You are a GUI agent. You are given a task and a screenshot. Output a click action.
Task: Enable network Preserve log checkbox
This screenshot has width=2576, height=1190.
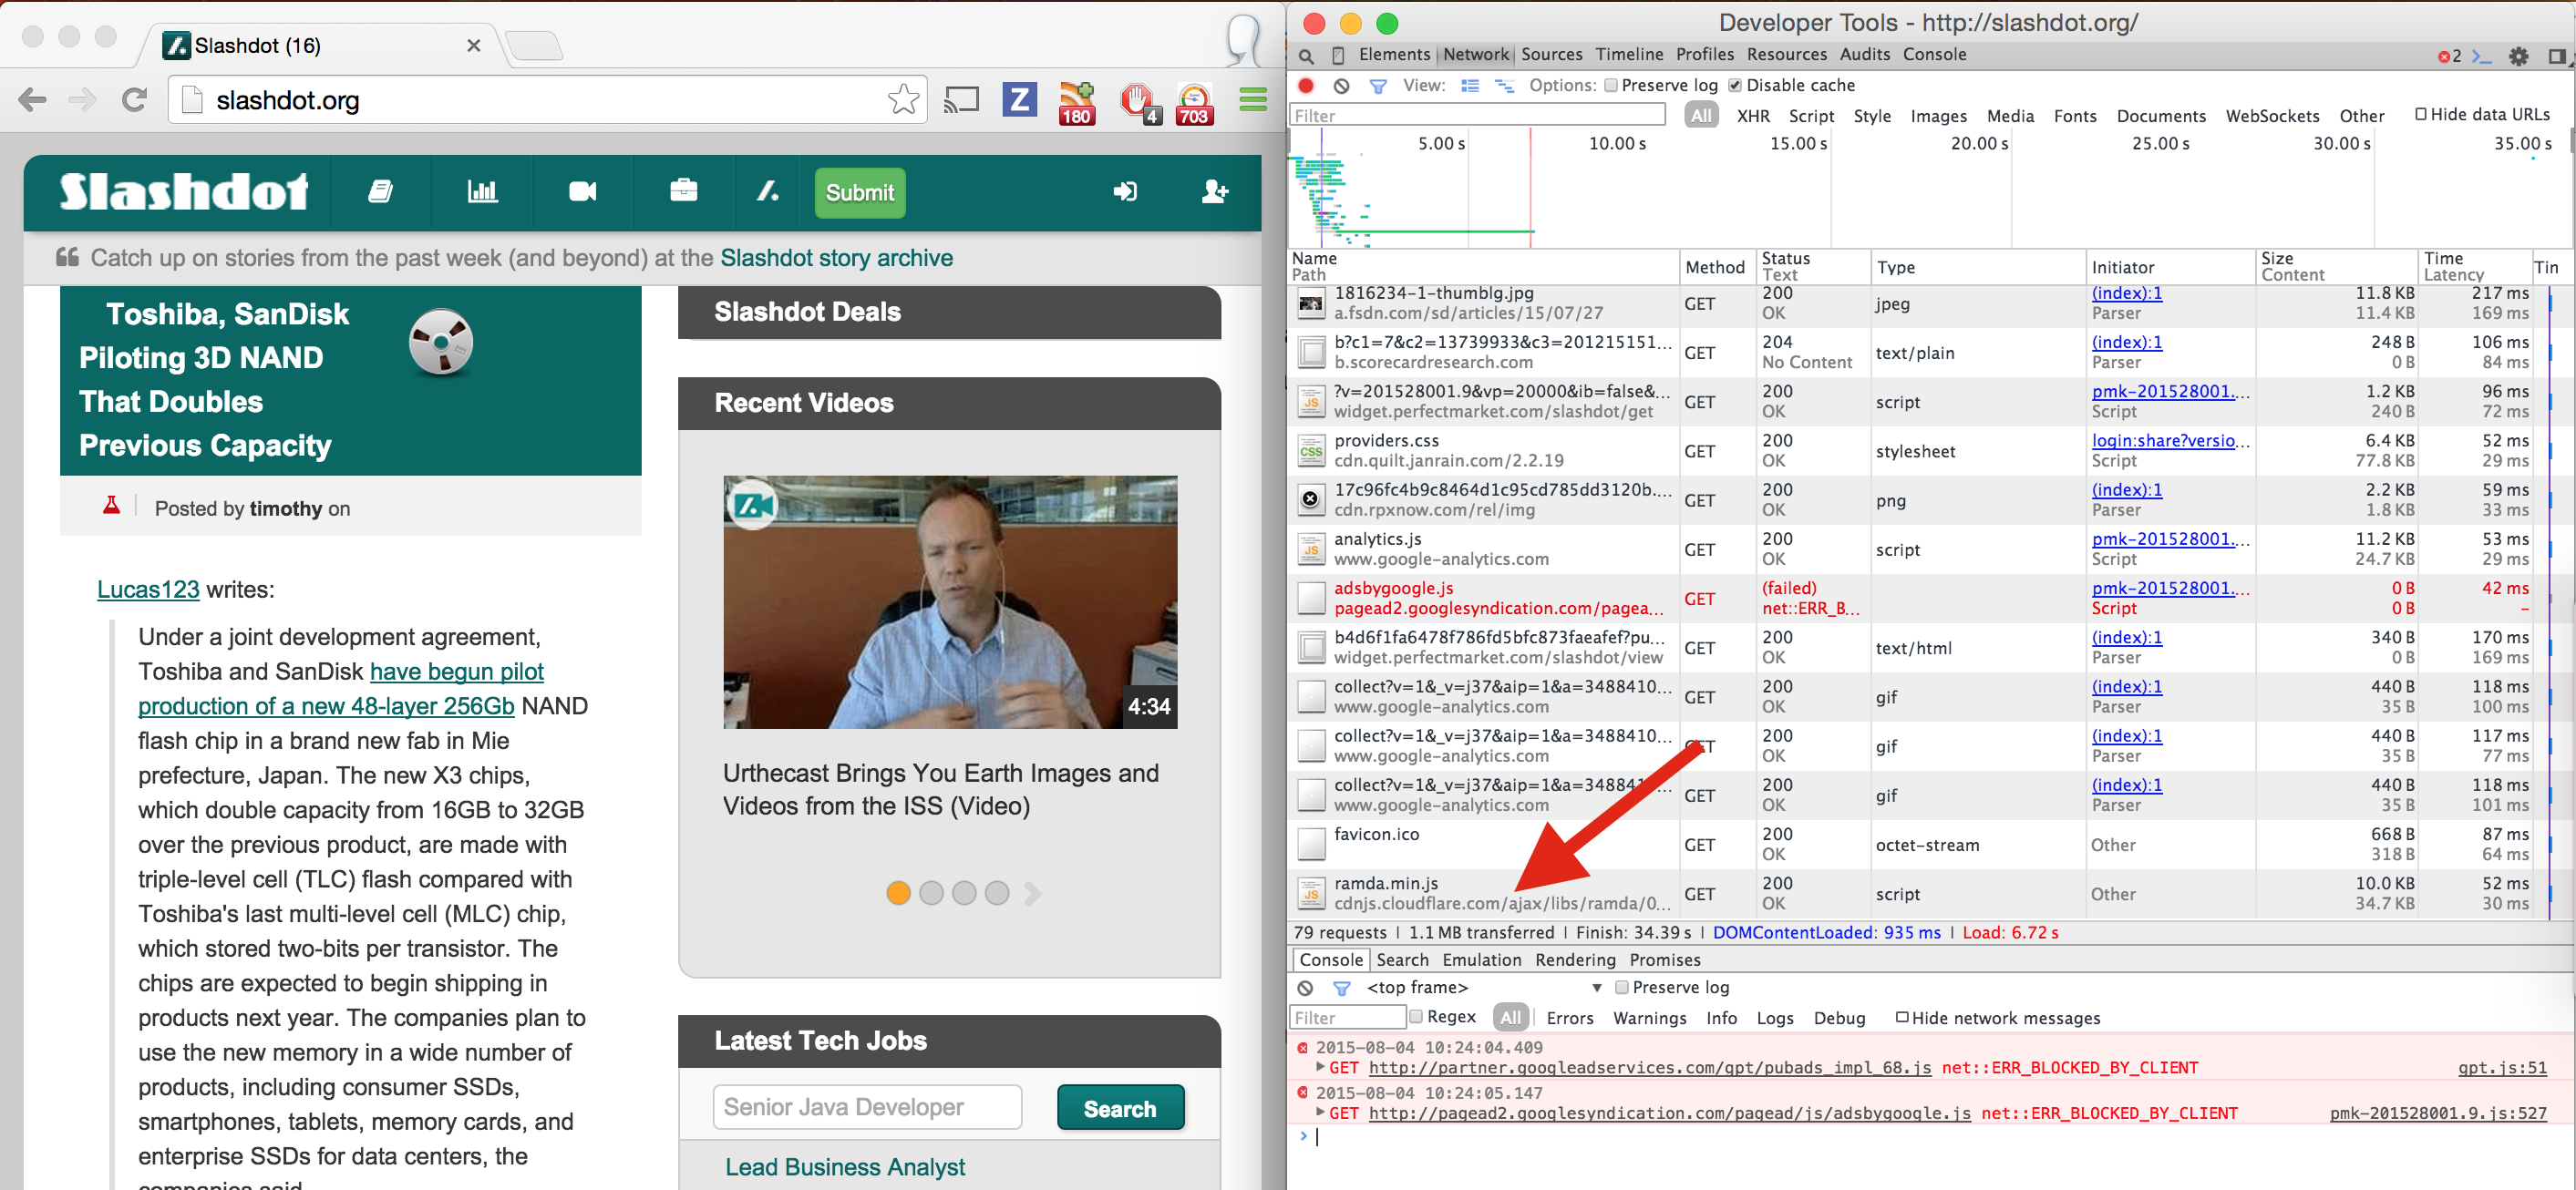[x=1610, y=86]
